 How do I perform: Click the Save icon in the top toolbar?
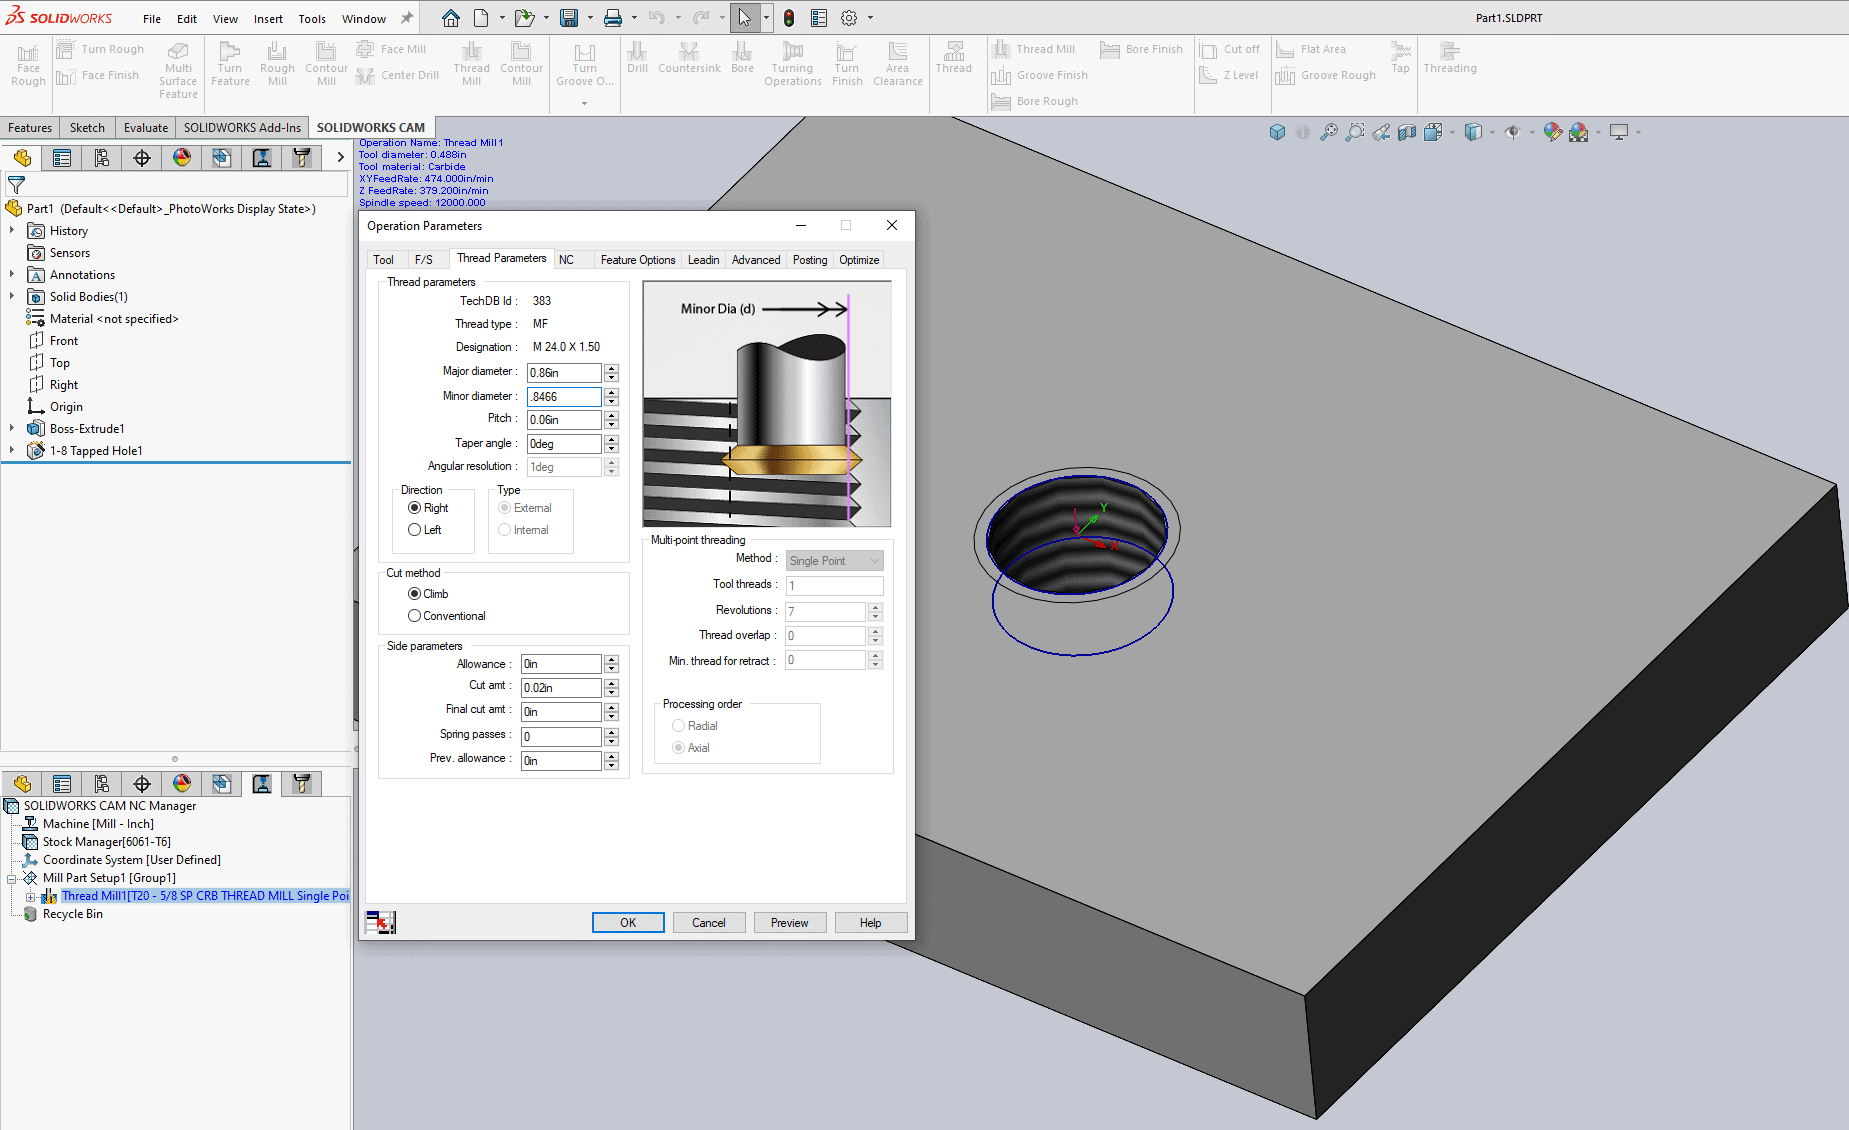(x=568, y=18)
